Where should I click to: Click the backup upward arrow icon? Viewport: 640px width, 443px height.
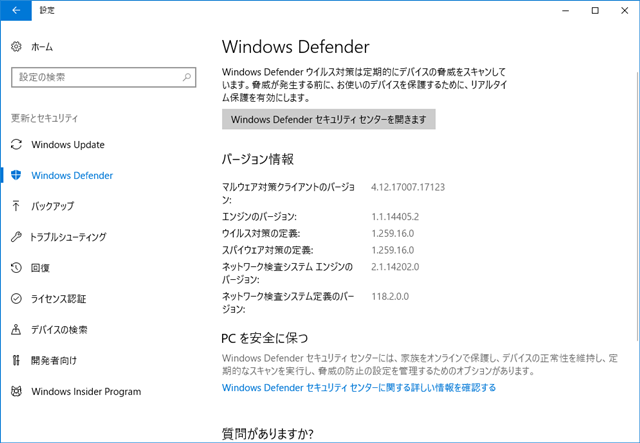16,206
